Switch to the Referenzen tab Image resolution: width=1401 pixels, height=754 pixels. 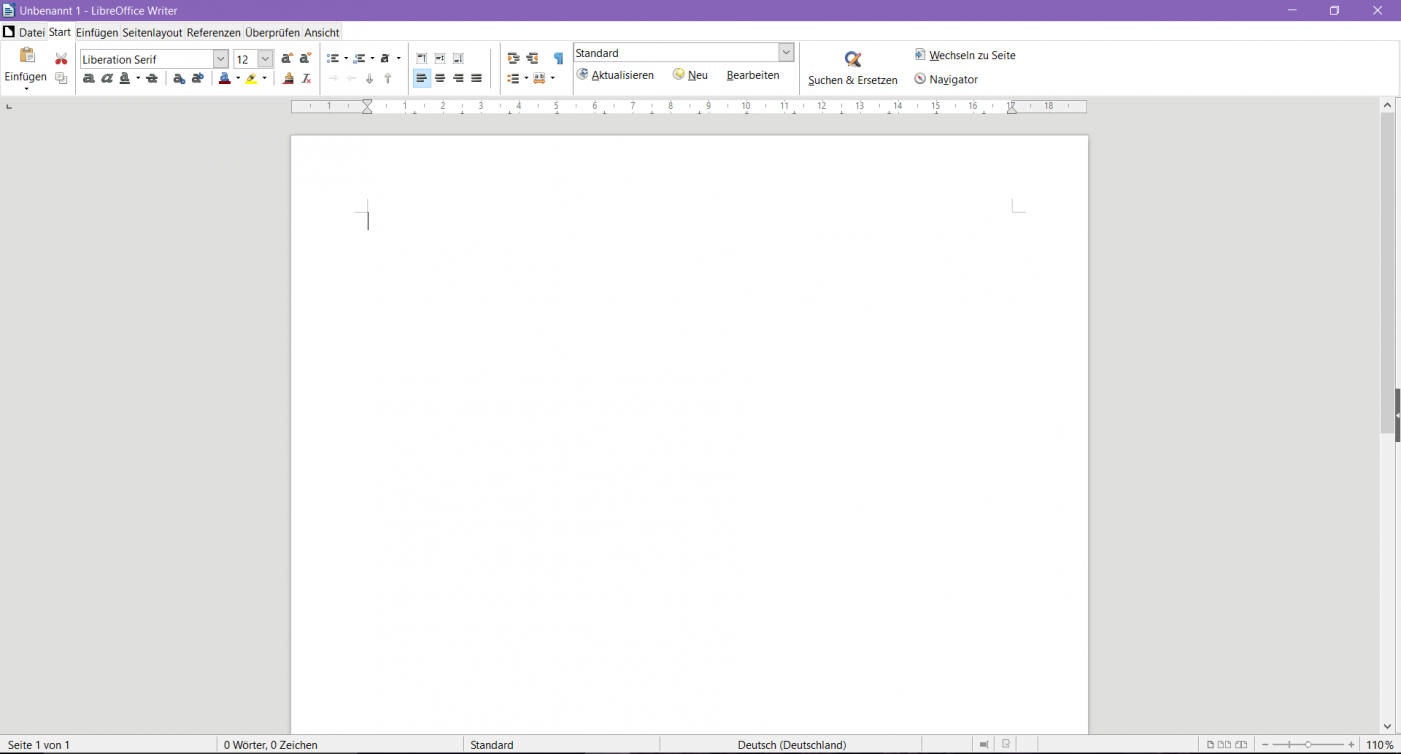click(214, 32)
